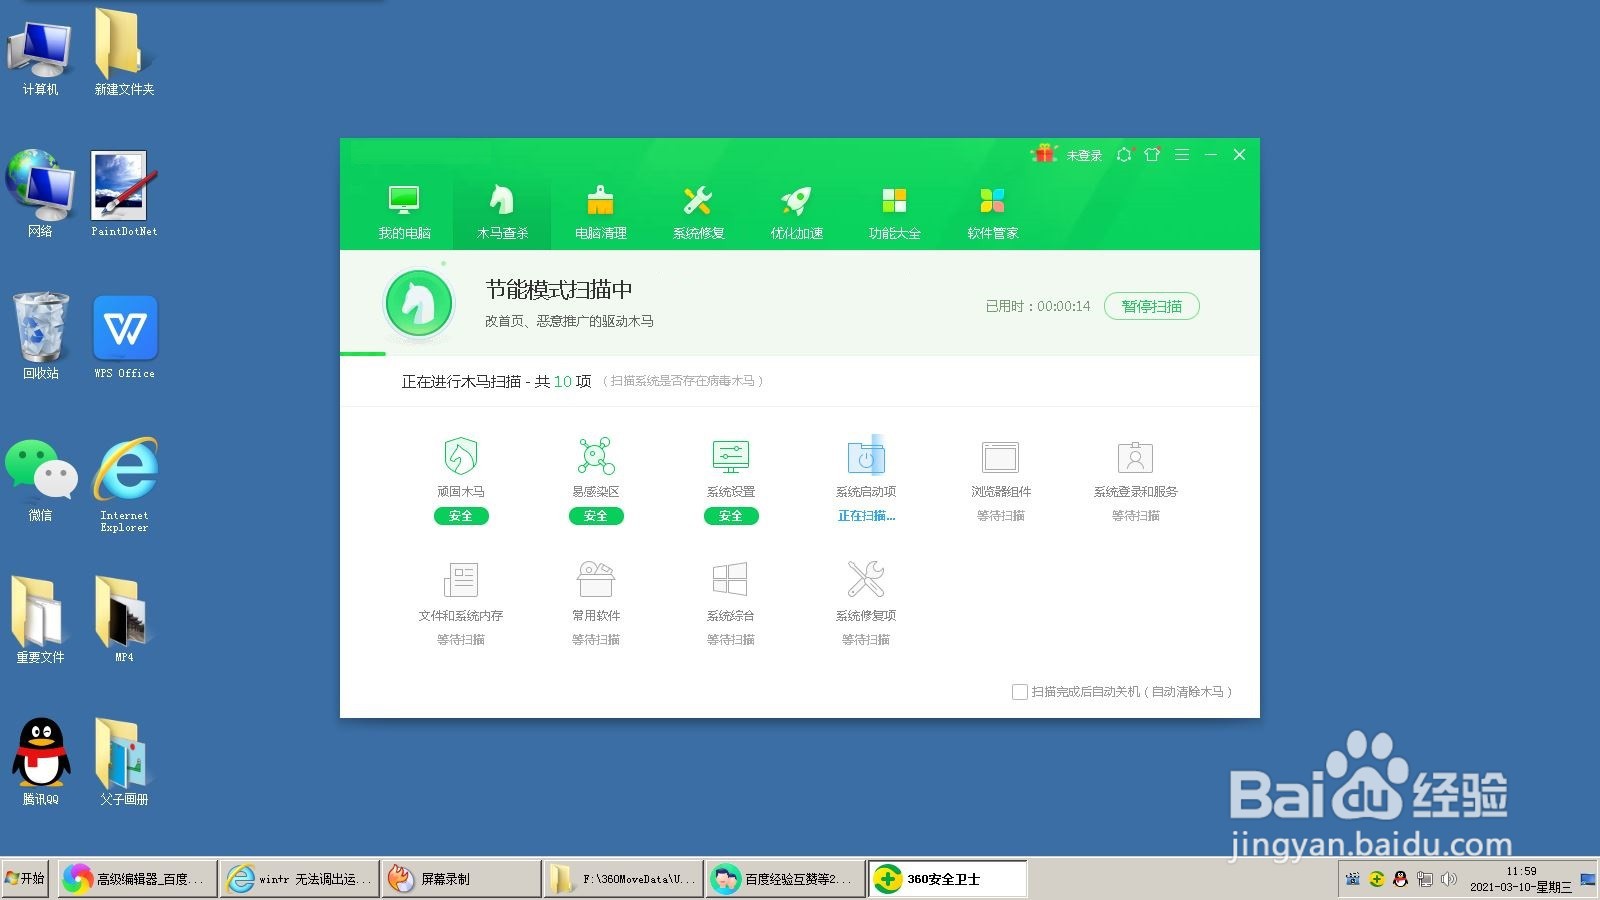The height and width of the screenshot is (900, 1600).
Task: Click the 系统启动项 scan item icon
Action: click(866, 457)
